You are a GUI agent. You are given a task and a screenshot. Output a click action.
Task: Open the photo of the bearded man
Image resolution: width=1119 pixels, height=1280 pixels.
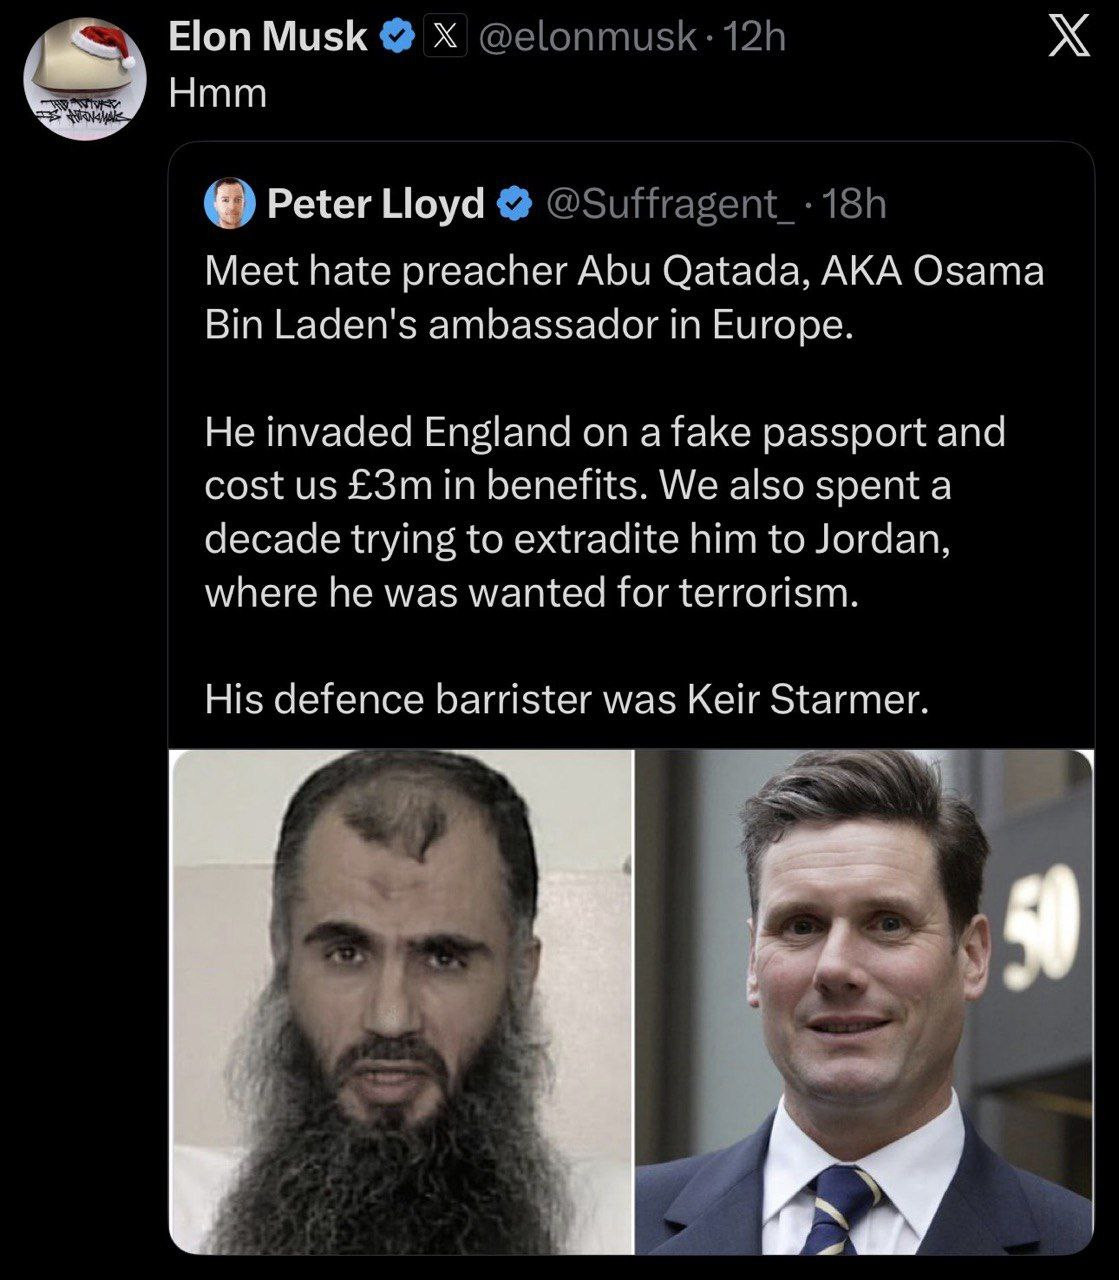401,1000
